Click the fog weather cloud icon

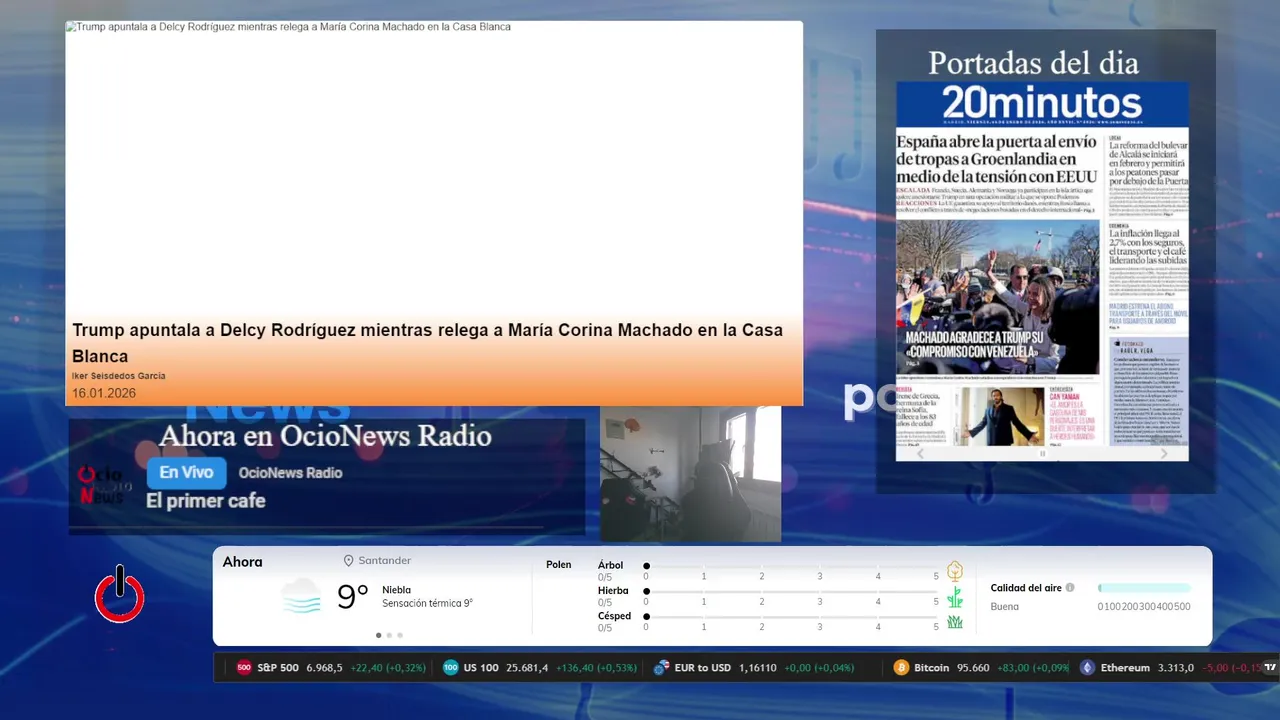pos(301,596)
